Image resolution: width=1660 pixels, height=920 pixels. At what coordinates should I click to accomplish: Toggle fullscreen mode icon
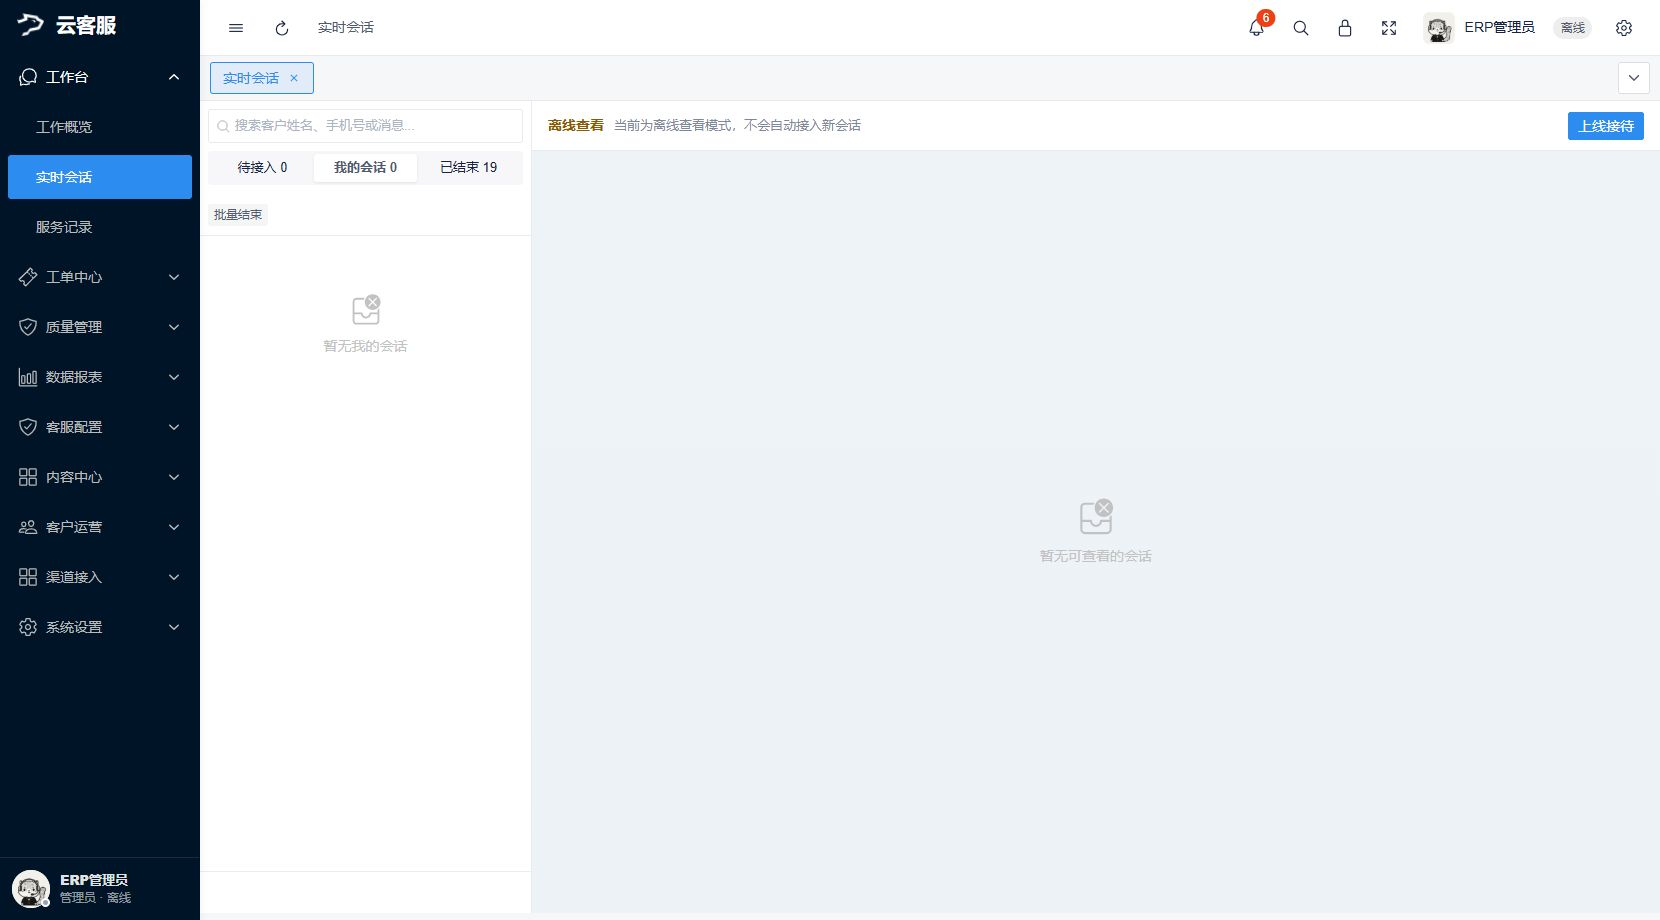pos(1389,28)
